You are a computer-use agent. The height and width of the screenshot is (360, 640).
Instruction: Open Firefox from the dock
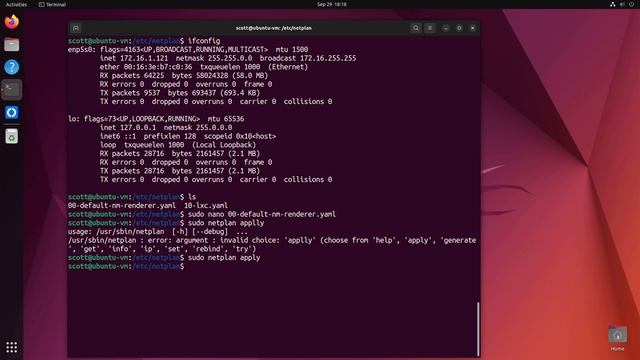[x=11, y=22]
